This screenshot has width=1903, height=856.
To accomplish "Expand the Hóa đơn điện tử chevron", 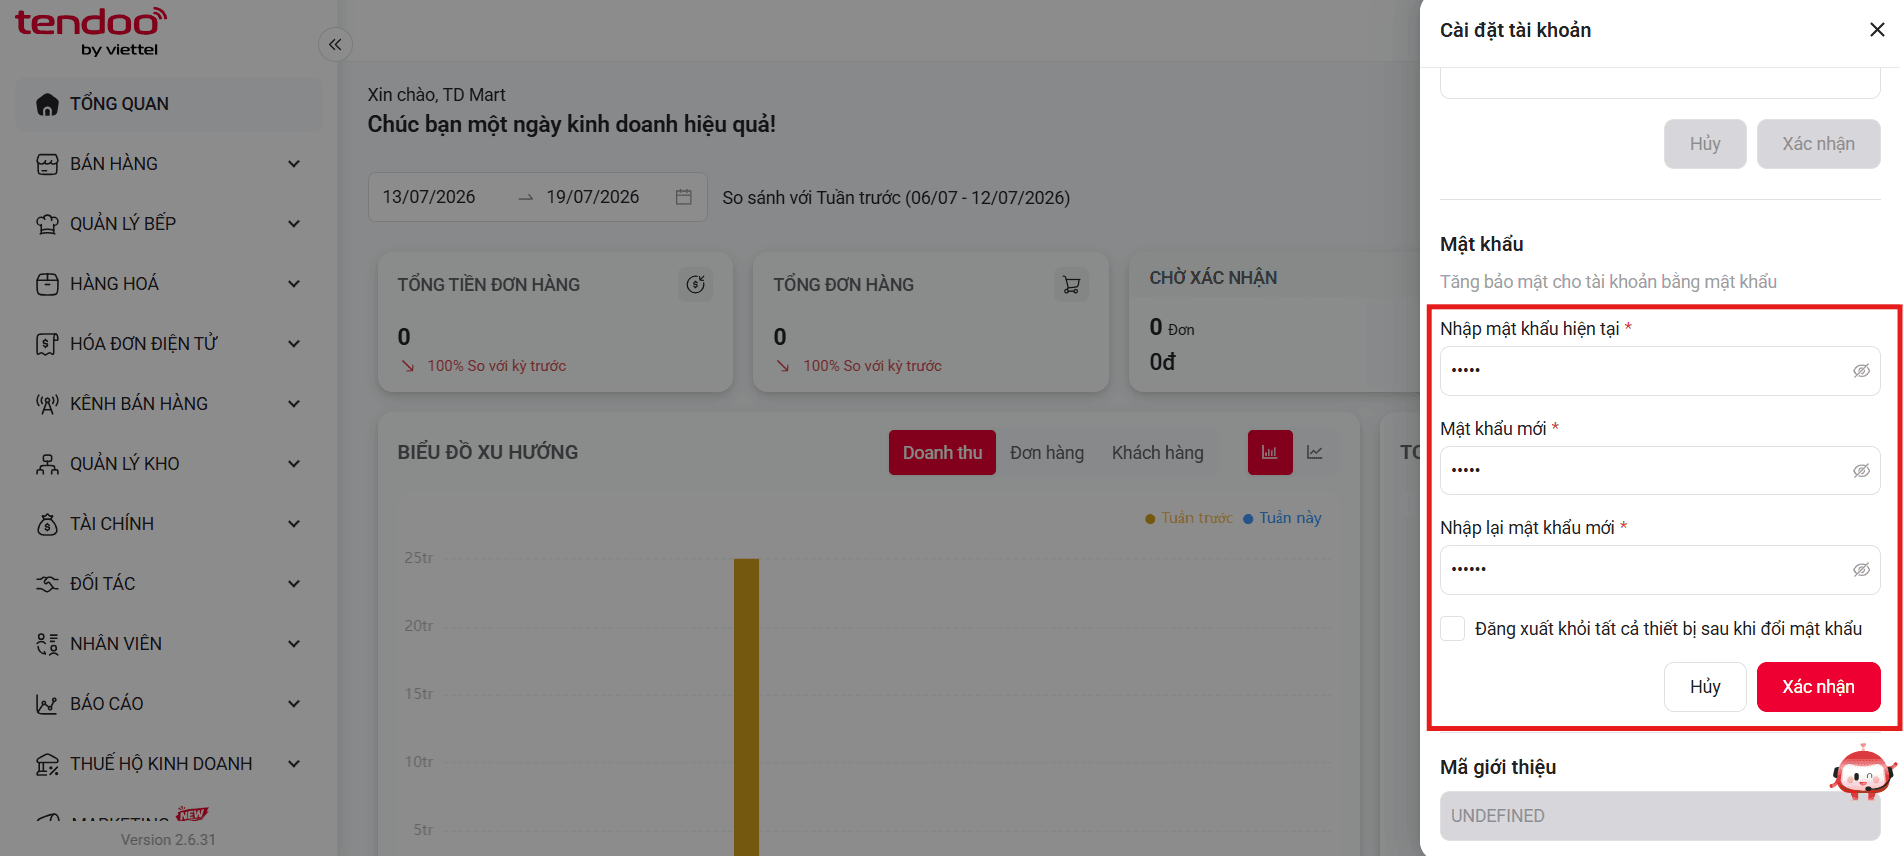I will coord(294,344).
